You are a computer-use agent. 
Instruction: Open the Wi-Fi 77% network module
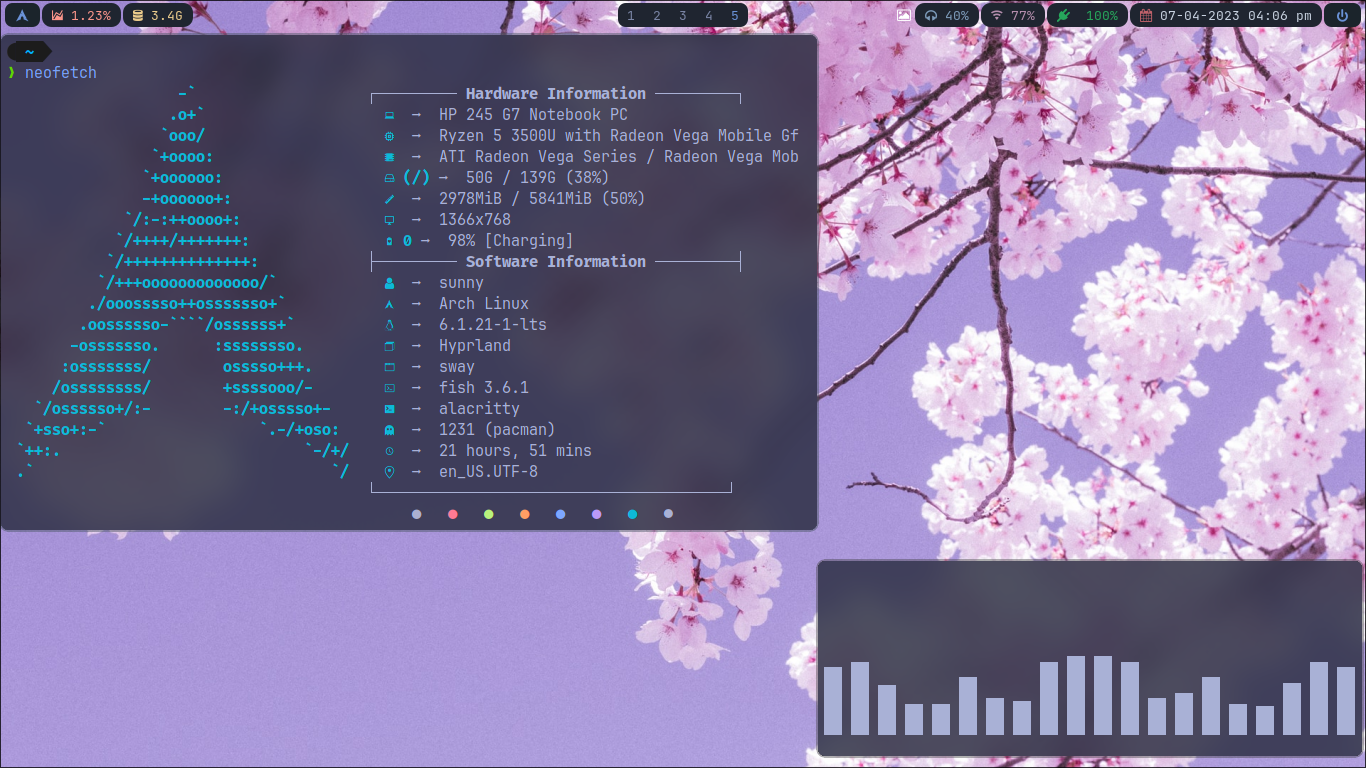click(x=1012, y=15)
